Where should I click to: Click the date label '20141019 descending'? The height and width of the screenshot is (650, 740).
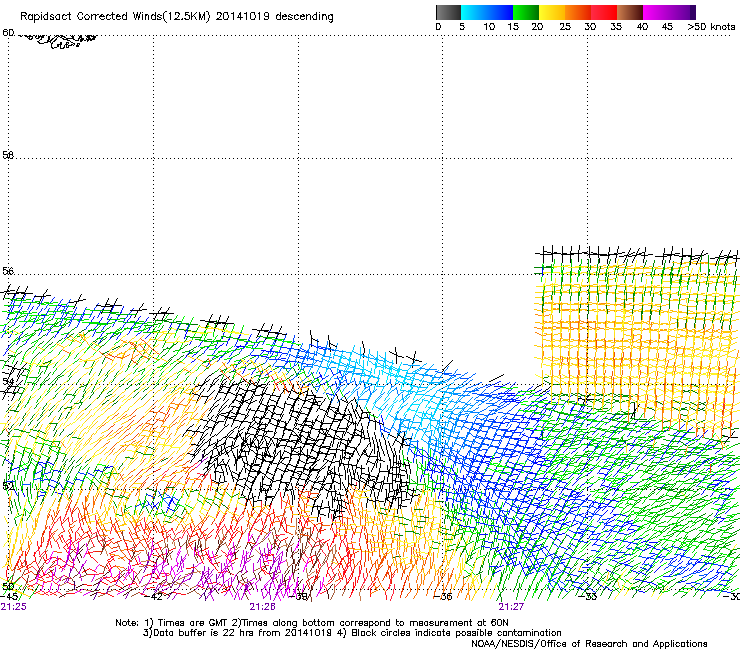click(x=274, y=17)
